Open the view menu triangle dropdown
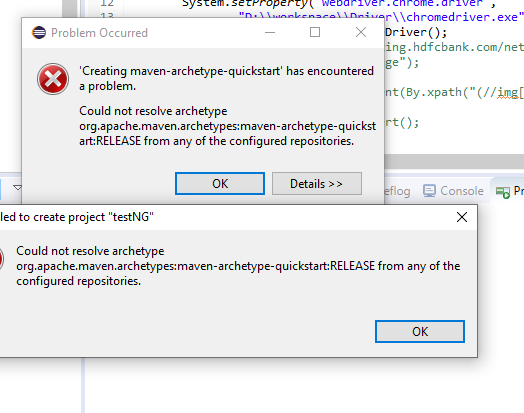The image size is (524, 413). [x=17, y=187]
